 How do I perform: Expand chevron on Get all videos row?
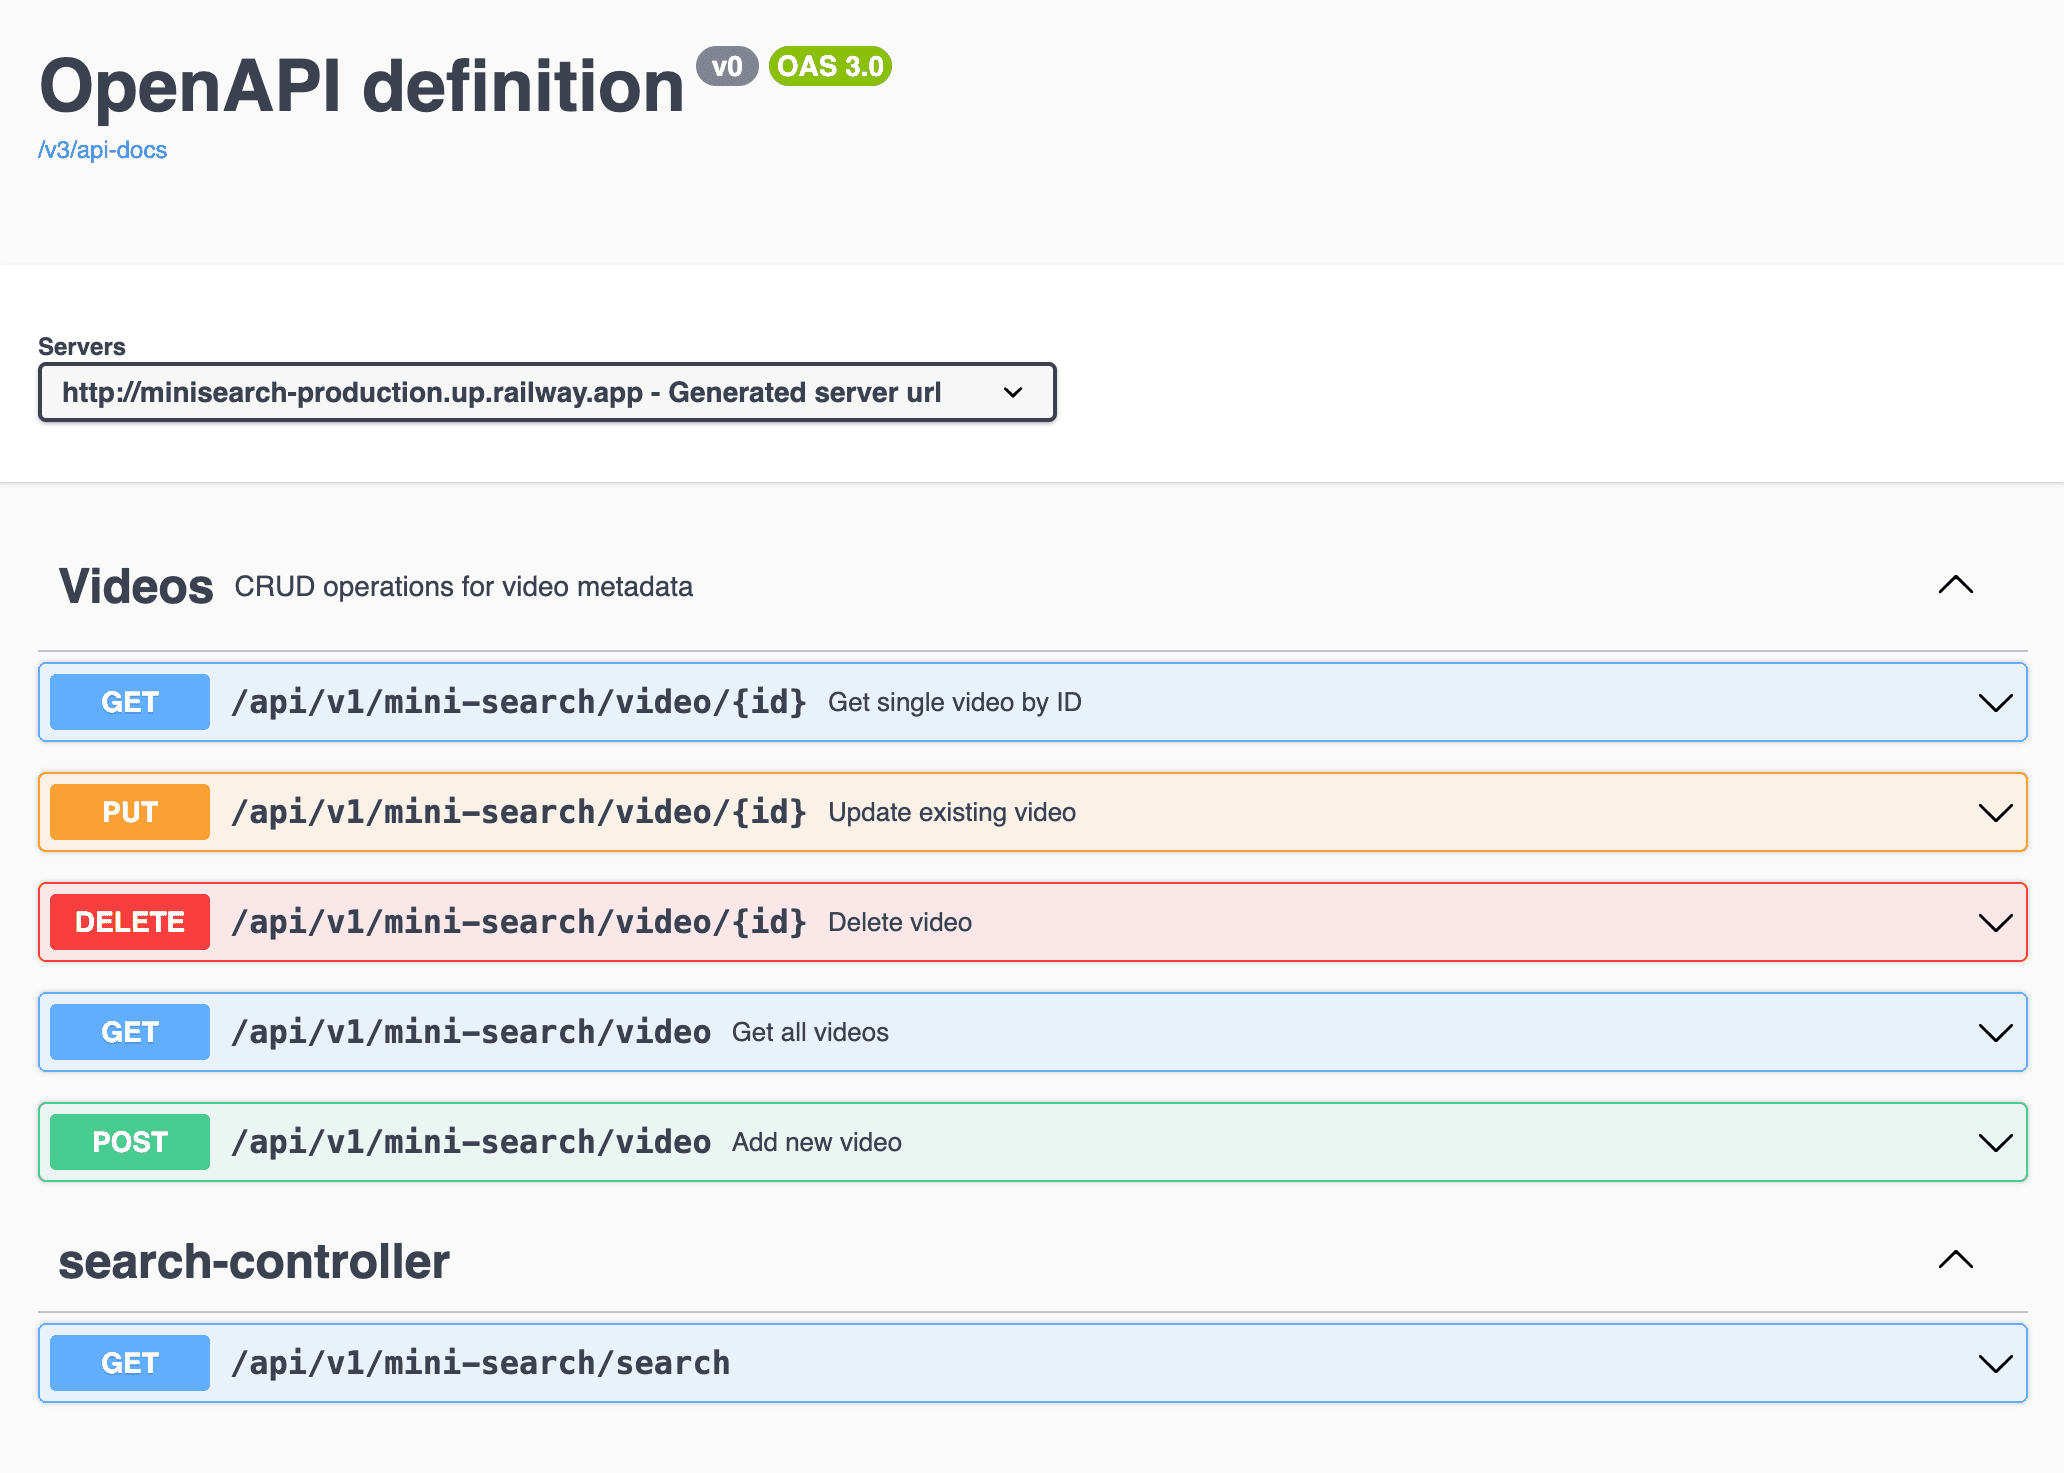point(1995,1033)
